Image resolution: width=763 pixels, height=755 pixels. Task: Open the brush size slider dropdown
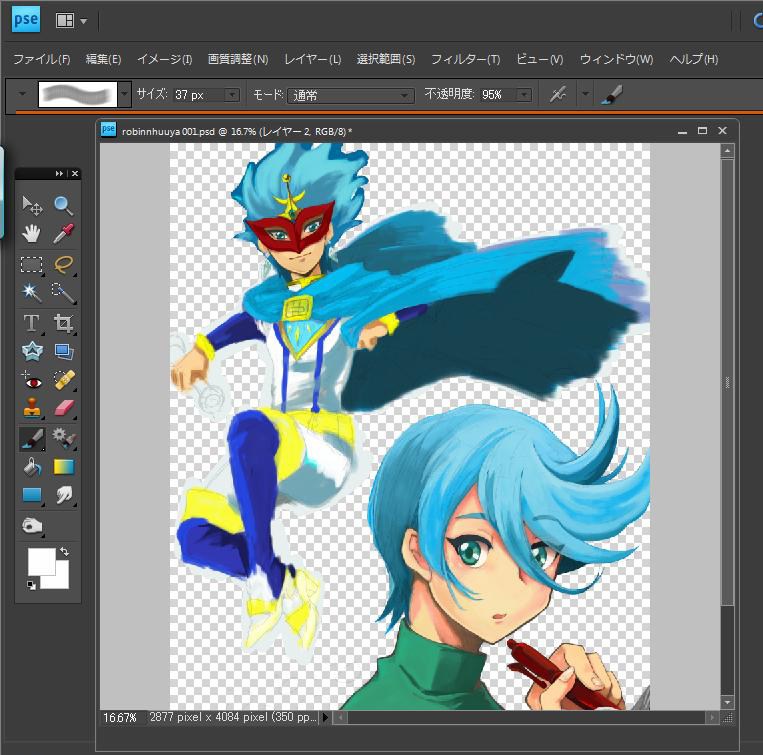pyautogui.click(x=232, y=94)
